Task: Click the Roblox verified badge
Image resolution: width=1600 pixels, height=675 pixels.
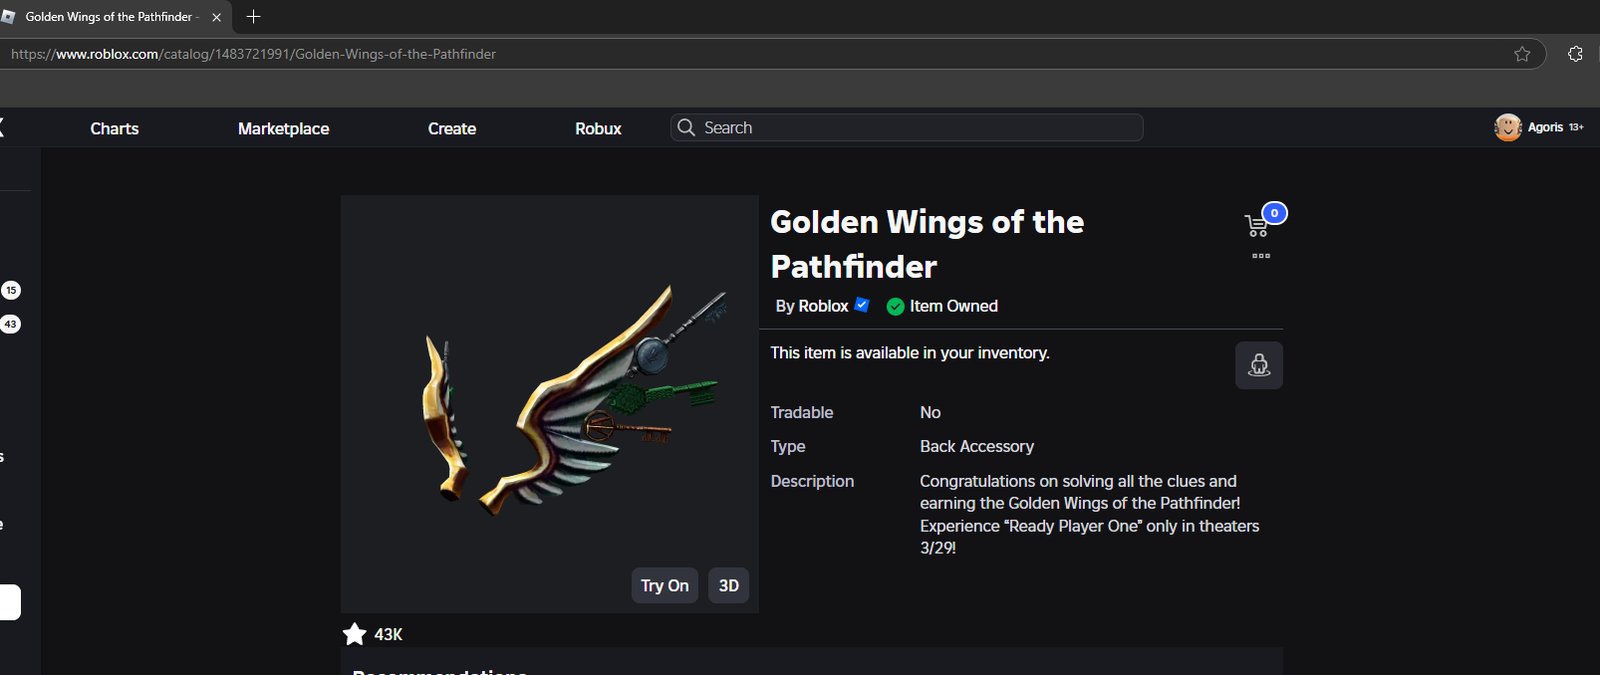Action: click(x=862, y=305)
